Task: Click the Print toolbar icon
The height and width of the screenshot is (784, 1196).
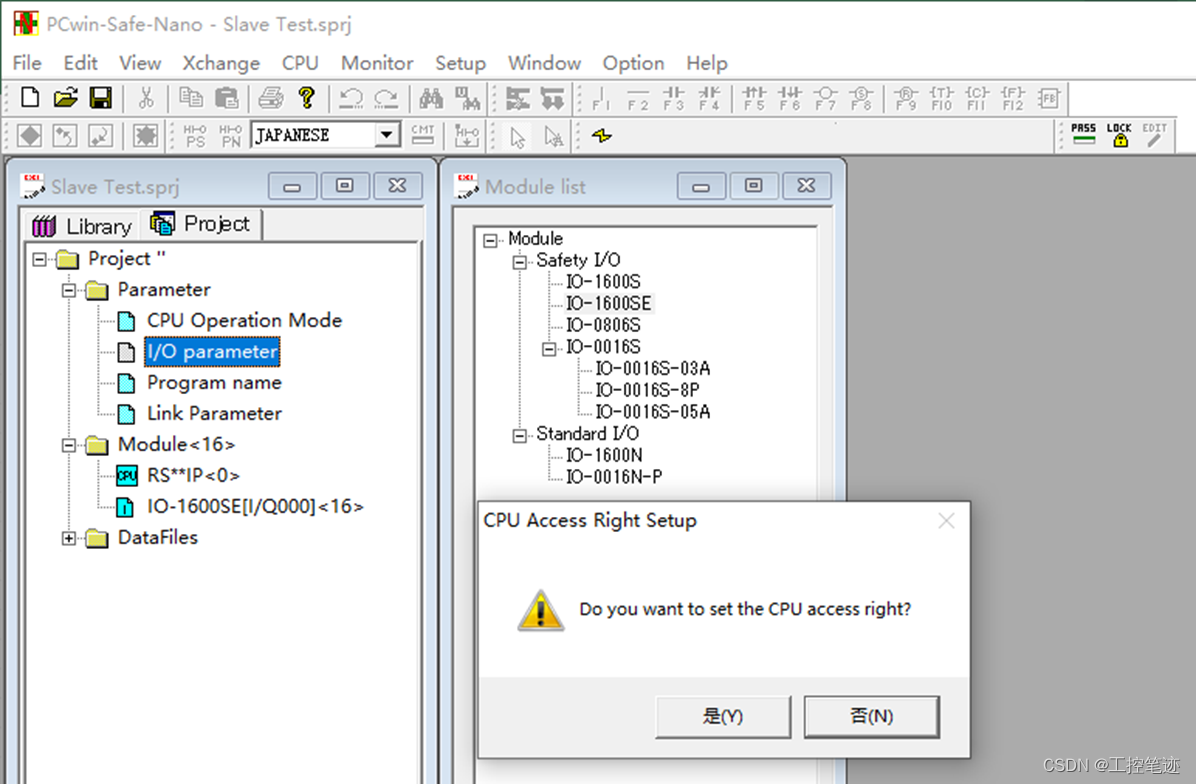Action: (x=271, y=97)
